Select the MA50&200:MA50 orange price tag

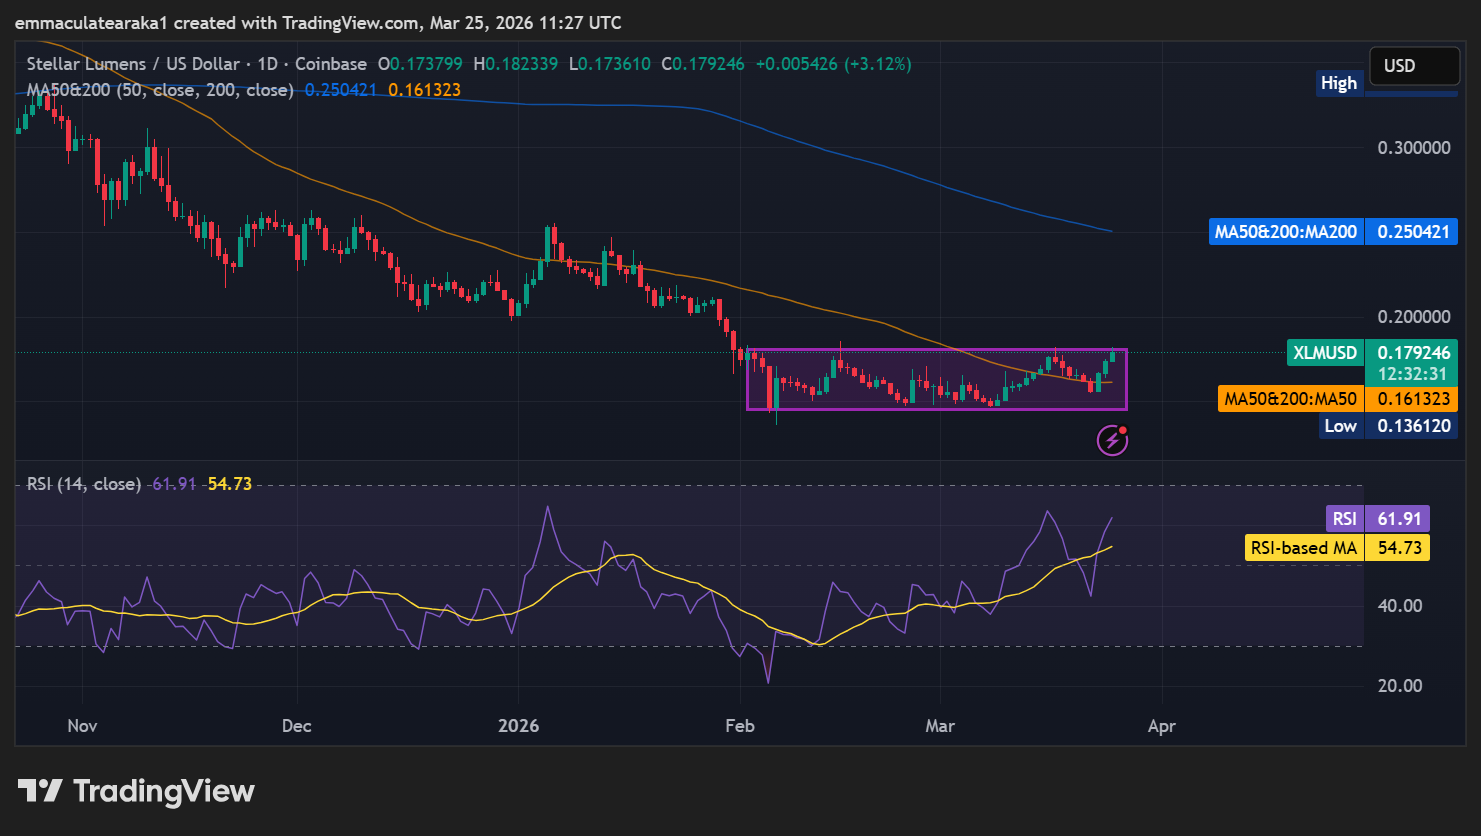point(1290,399)
